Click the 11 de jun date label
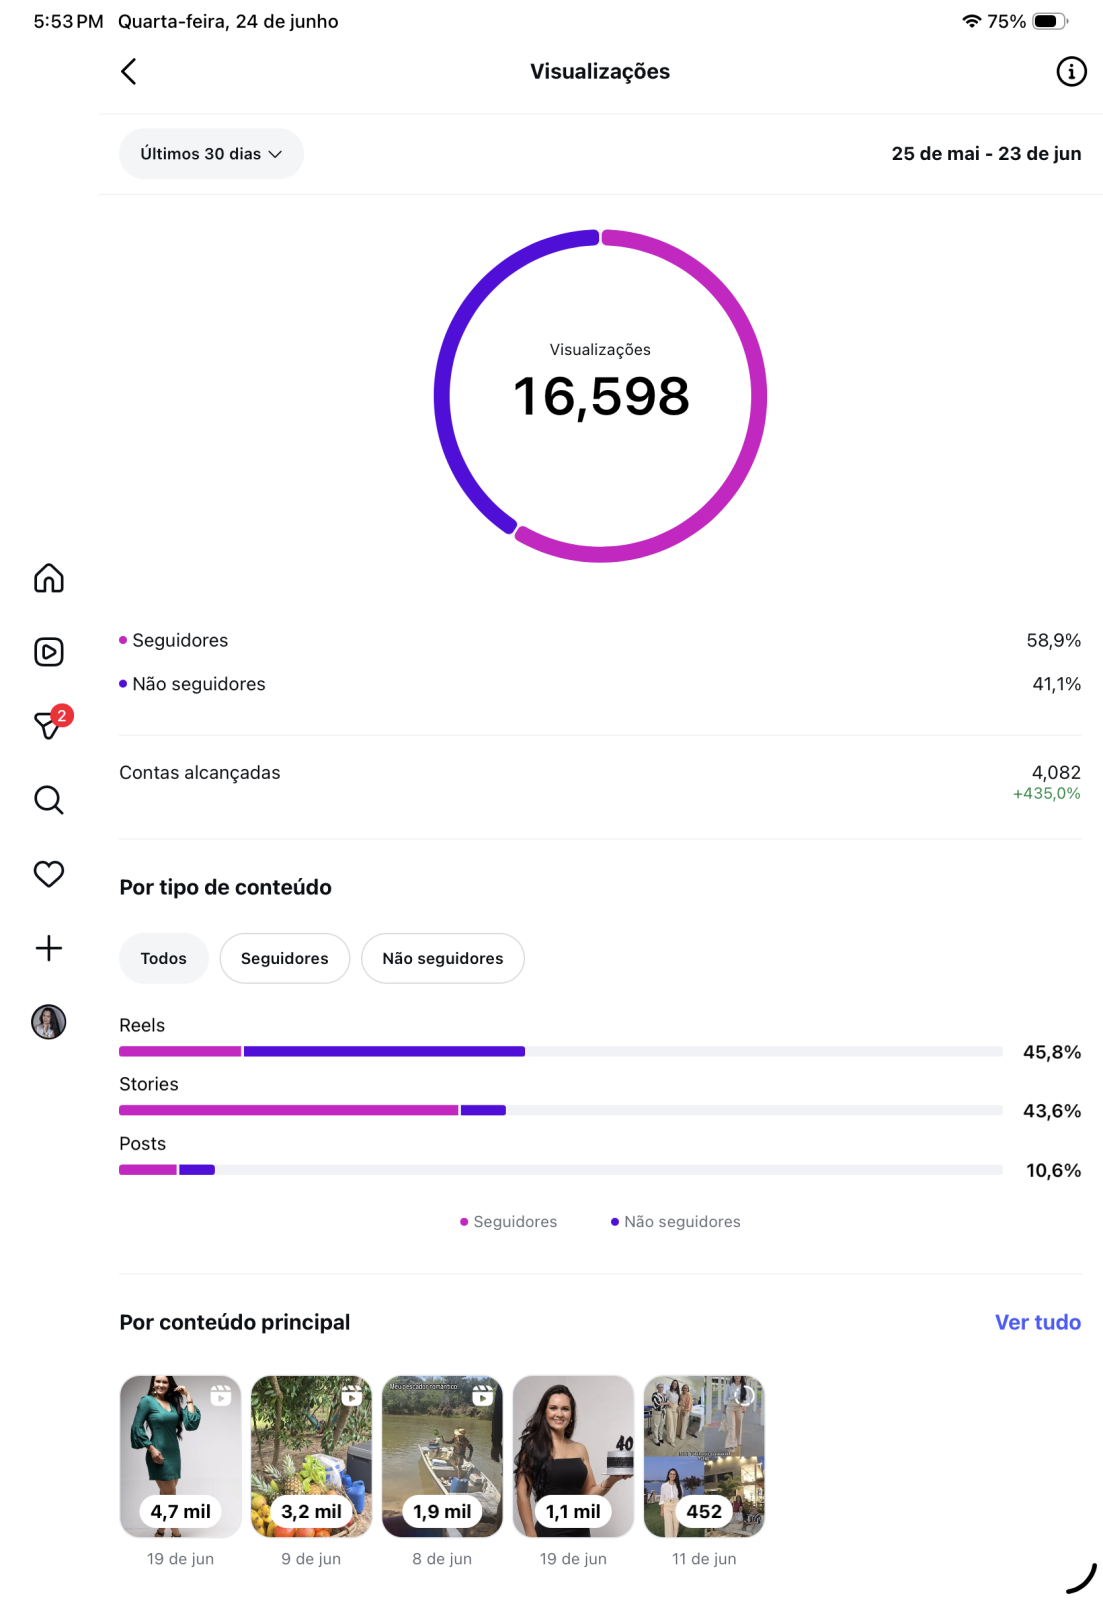 [x=704, y=1558]
